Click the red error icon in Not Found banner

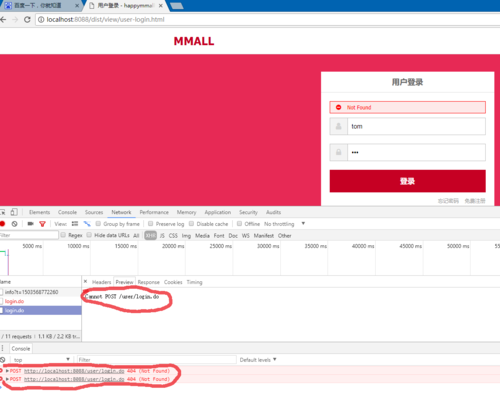338,107
